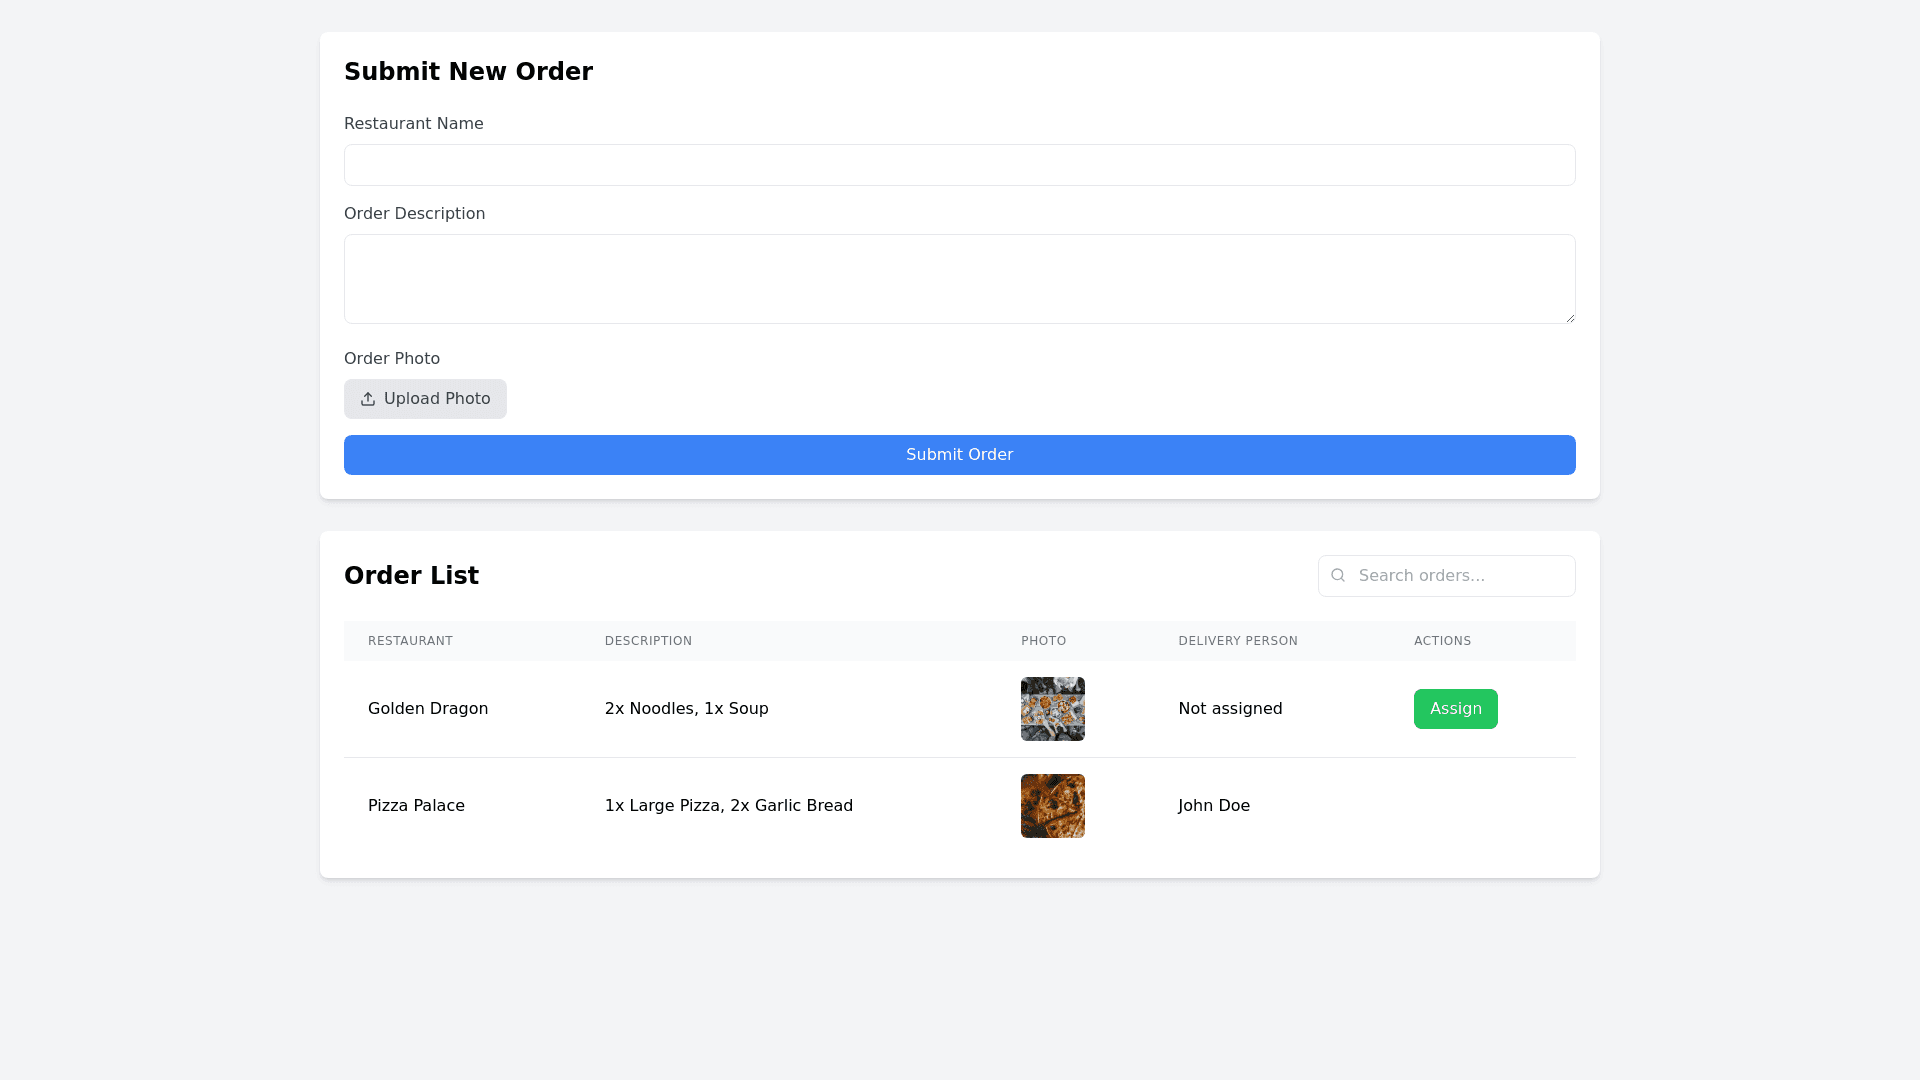Open Pizza Palace pizza photo thumbnail
This screenshot has width=1920, height=1080.
[1052, 806]
